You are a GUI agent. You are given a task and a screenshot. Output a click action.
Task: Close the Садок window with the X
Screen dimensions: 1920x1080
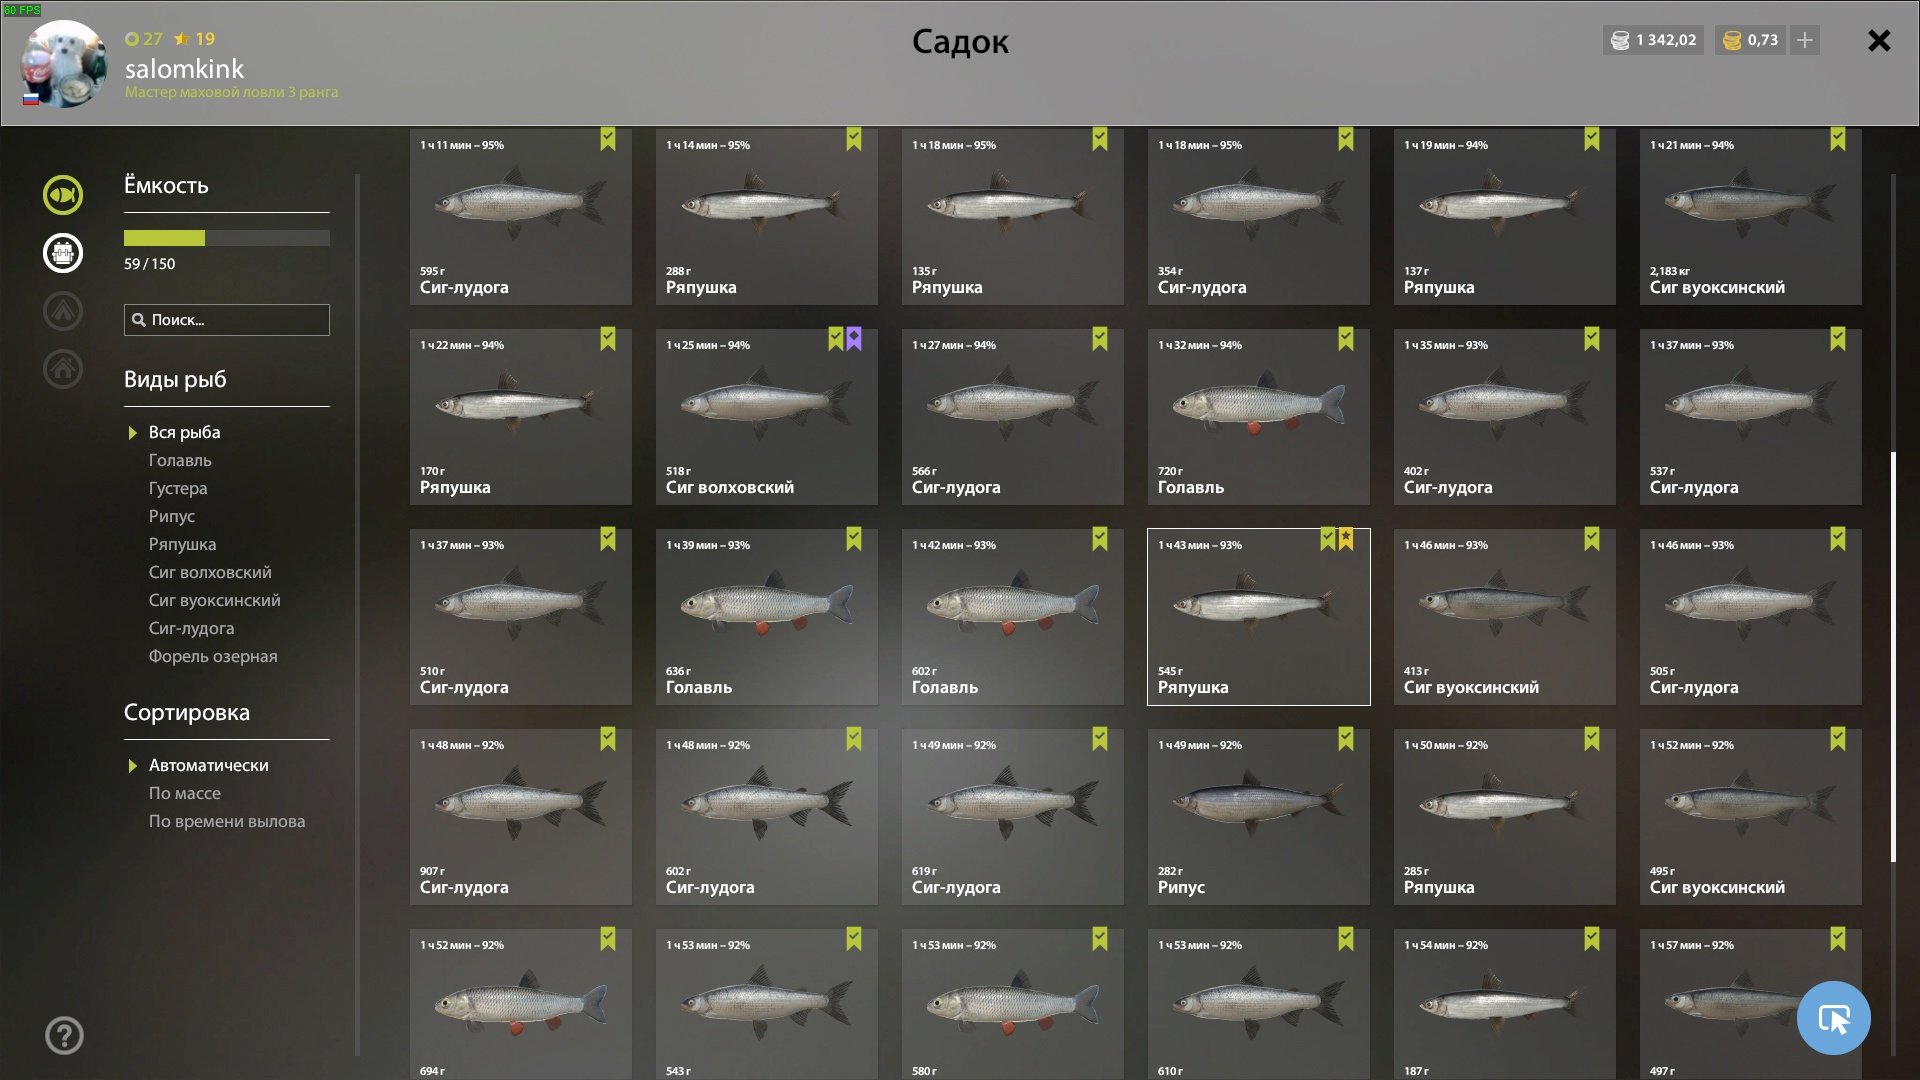coord(1879,40)
